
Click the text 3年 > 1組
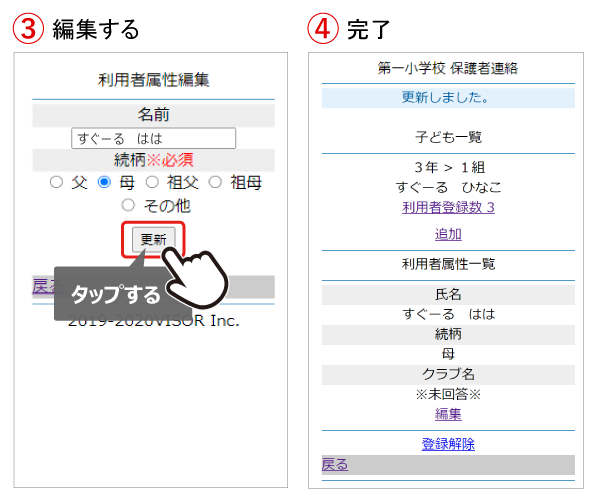[450, 167]
